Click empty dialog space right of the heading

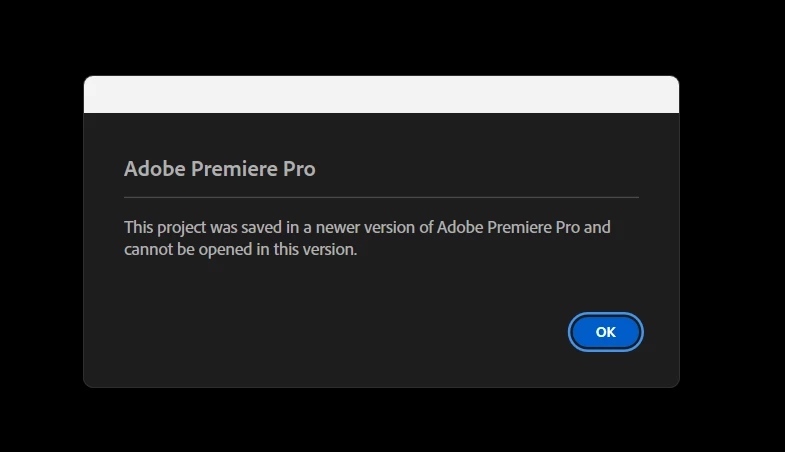click(480, 169)
